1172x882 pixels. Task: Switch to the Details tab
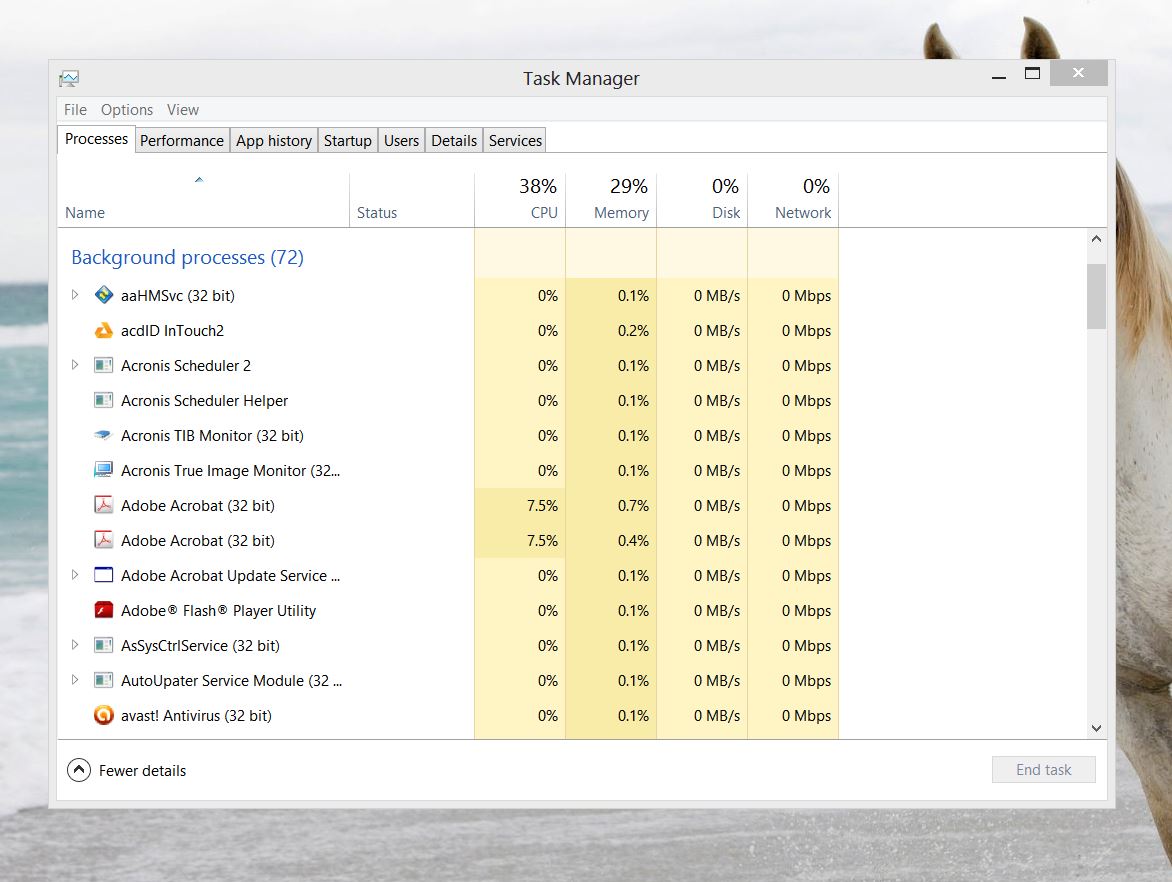(454, 141)
